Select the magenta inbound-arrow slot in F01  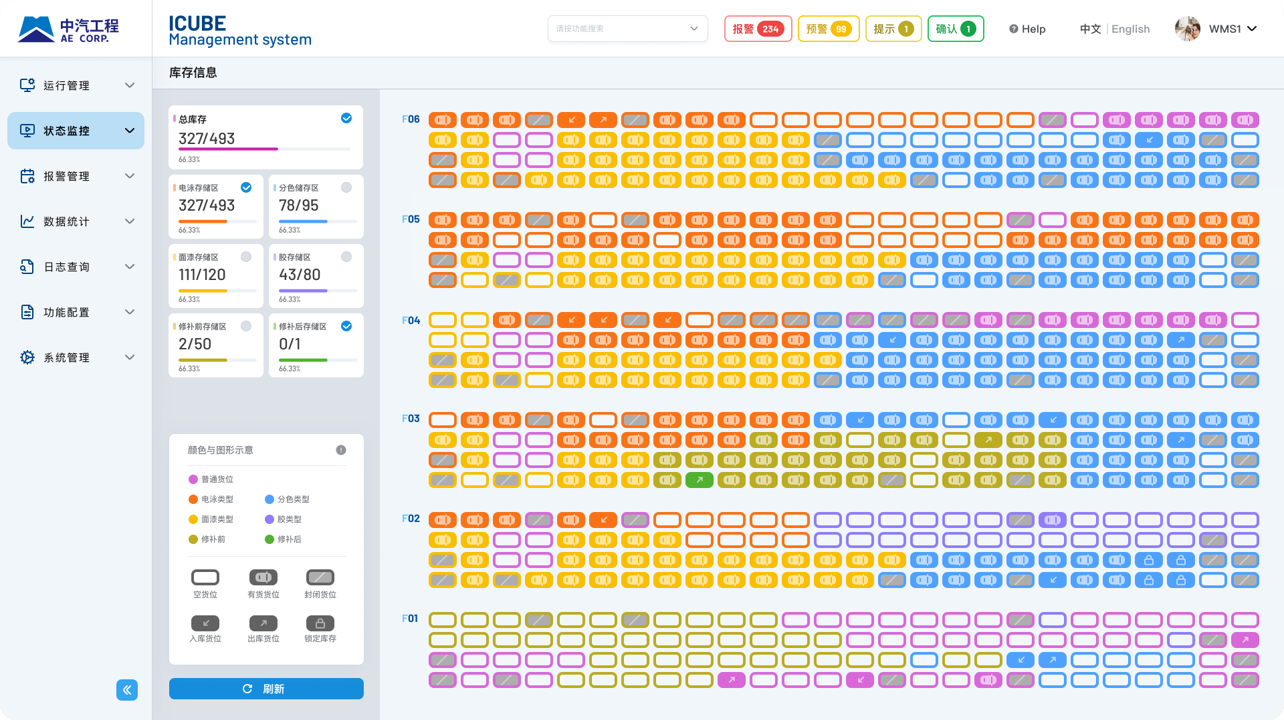pyautogui.click(x=860, y=680)
